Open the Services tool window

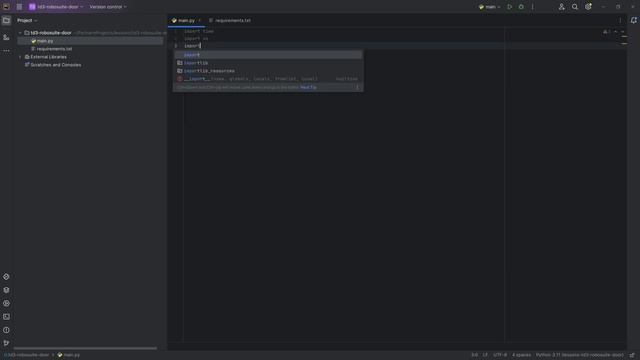pyautogui.click(x=6, y=303)
